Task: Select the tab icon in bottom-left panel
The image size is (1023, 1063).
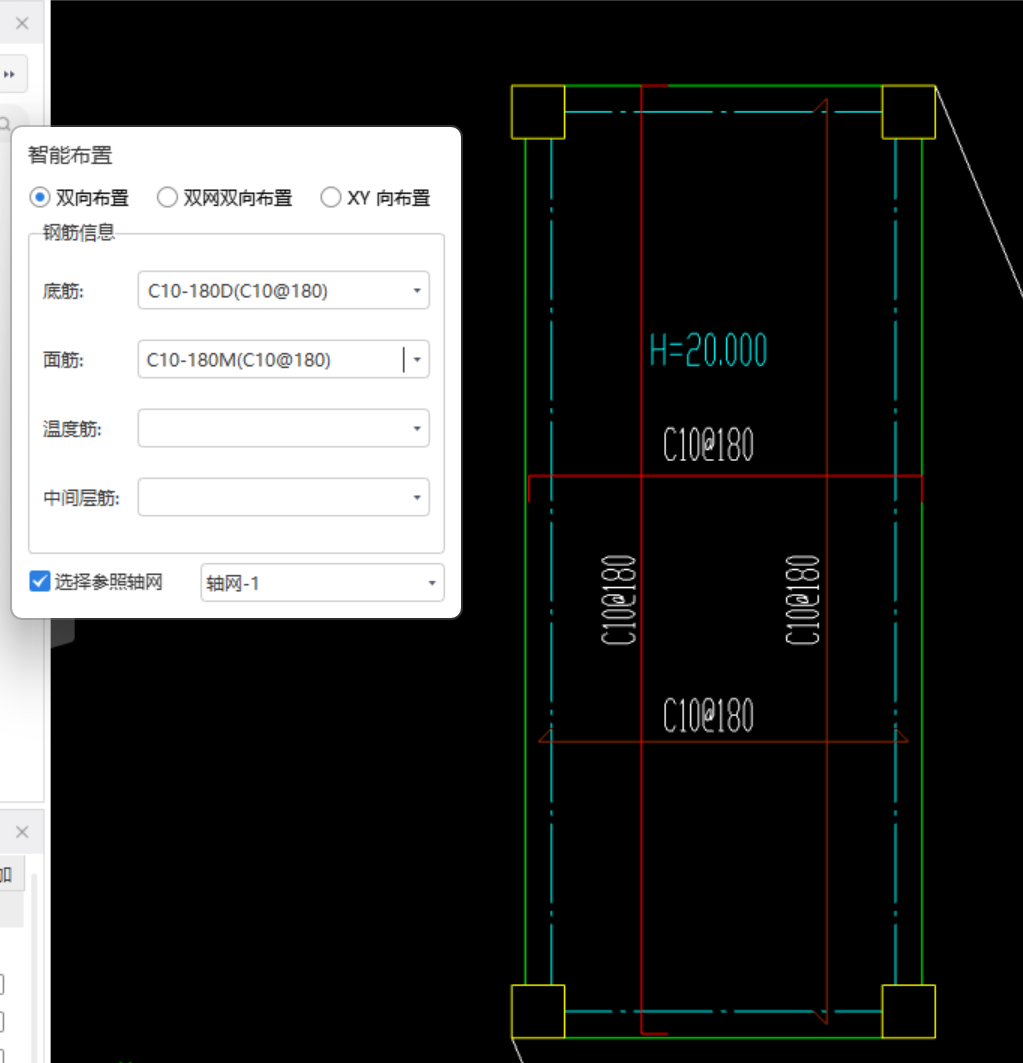Action: click(7, 873)
